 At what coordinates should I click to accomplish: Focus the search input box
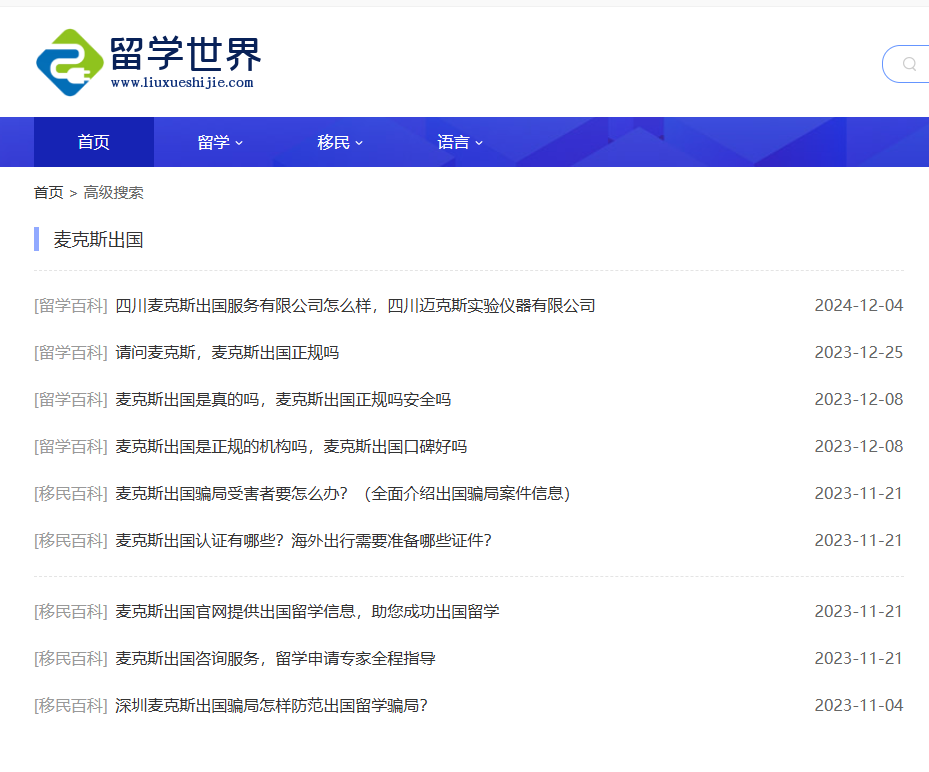(906, 64)
